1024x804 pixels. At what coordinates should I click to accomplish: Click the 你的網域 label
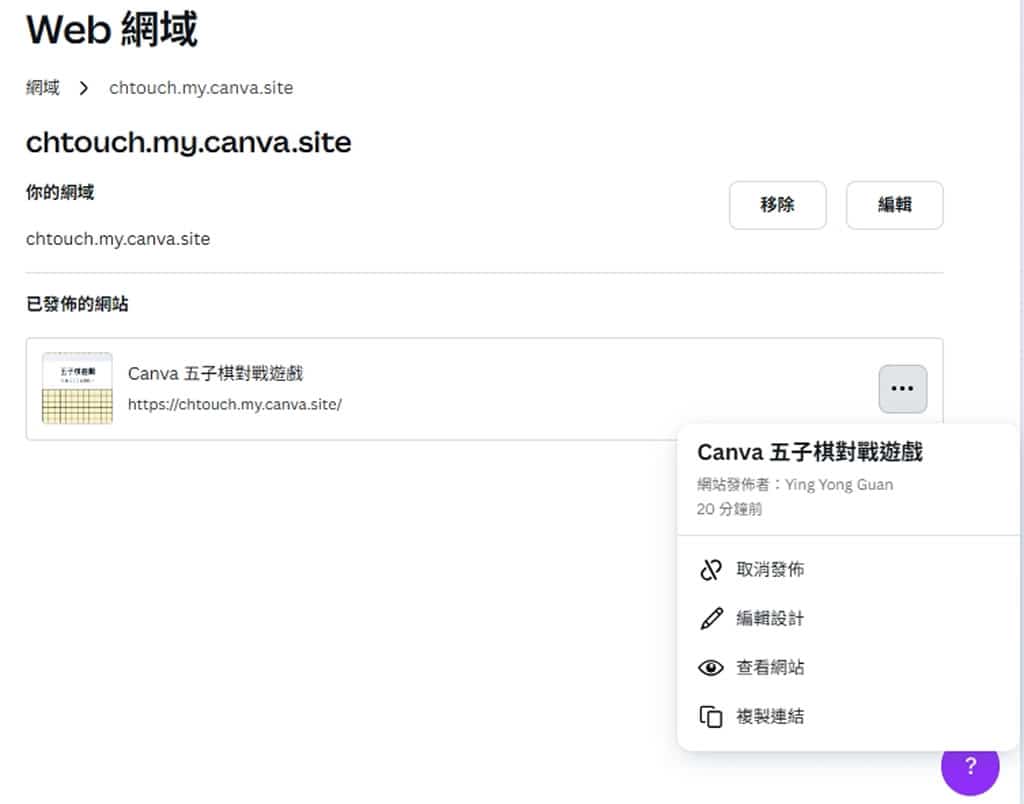click(60, 193)
